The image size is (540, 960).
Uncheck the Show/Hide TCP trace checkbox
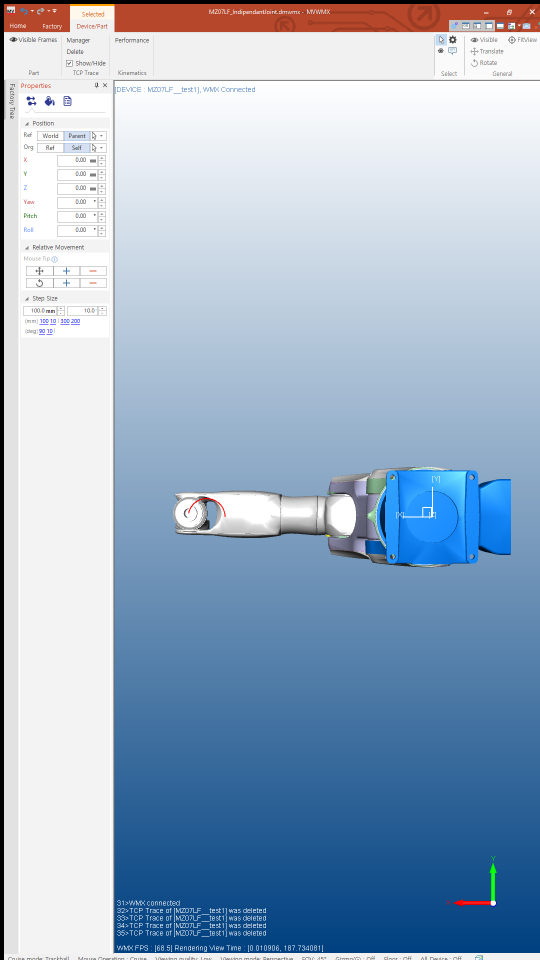69,63
